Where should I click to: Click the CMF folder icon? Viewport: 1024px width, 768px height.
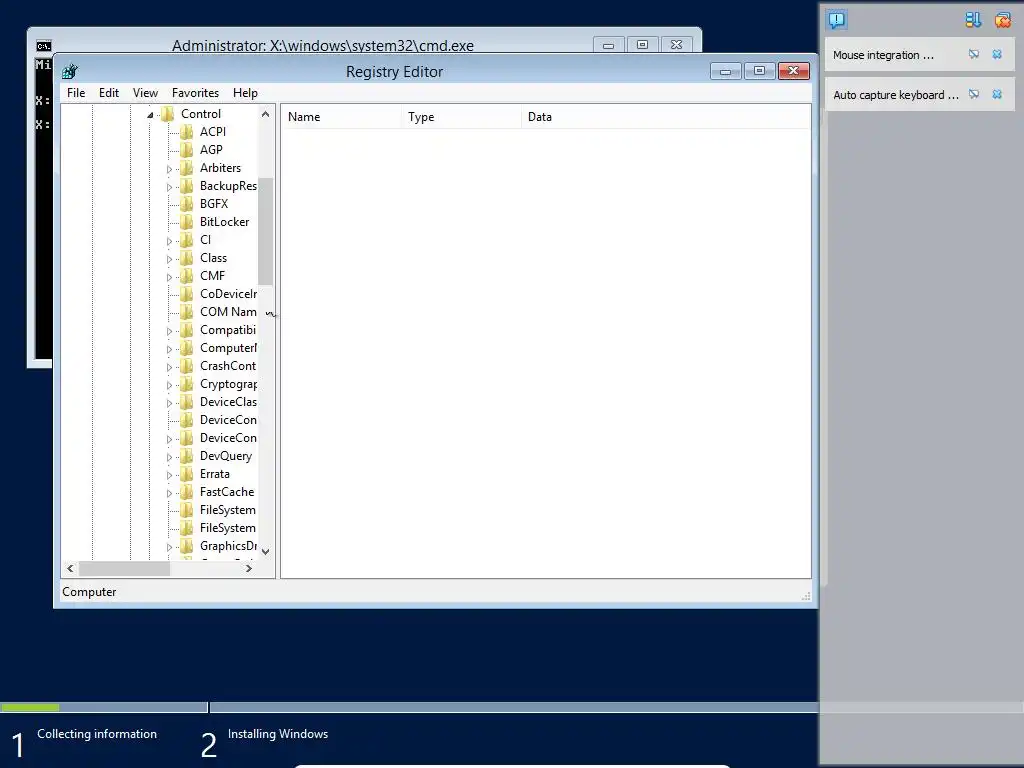click(187, 276)
